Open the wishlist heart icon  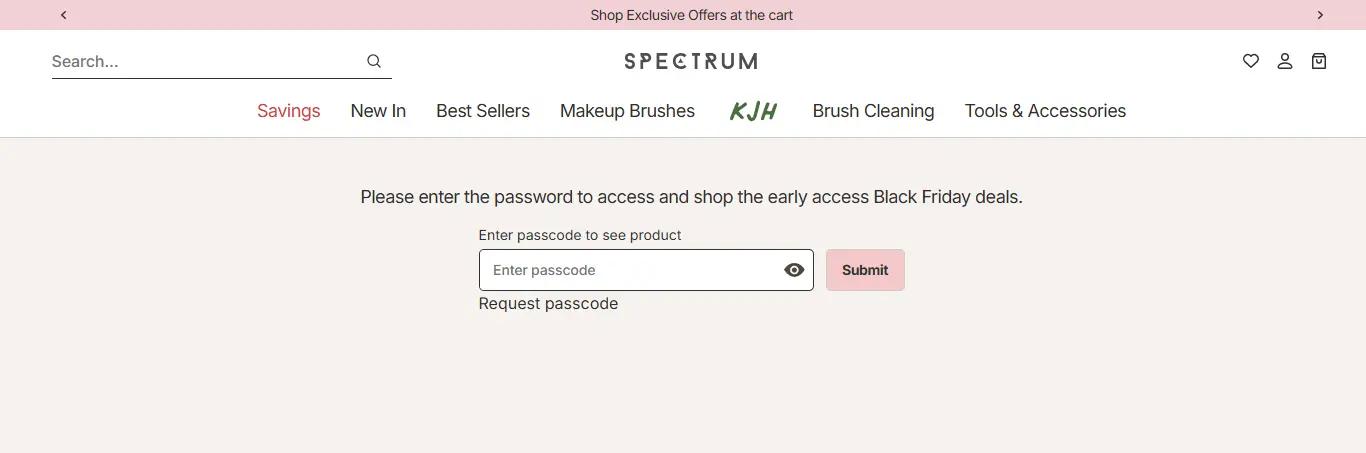pos(1250,61)
